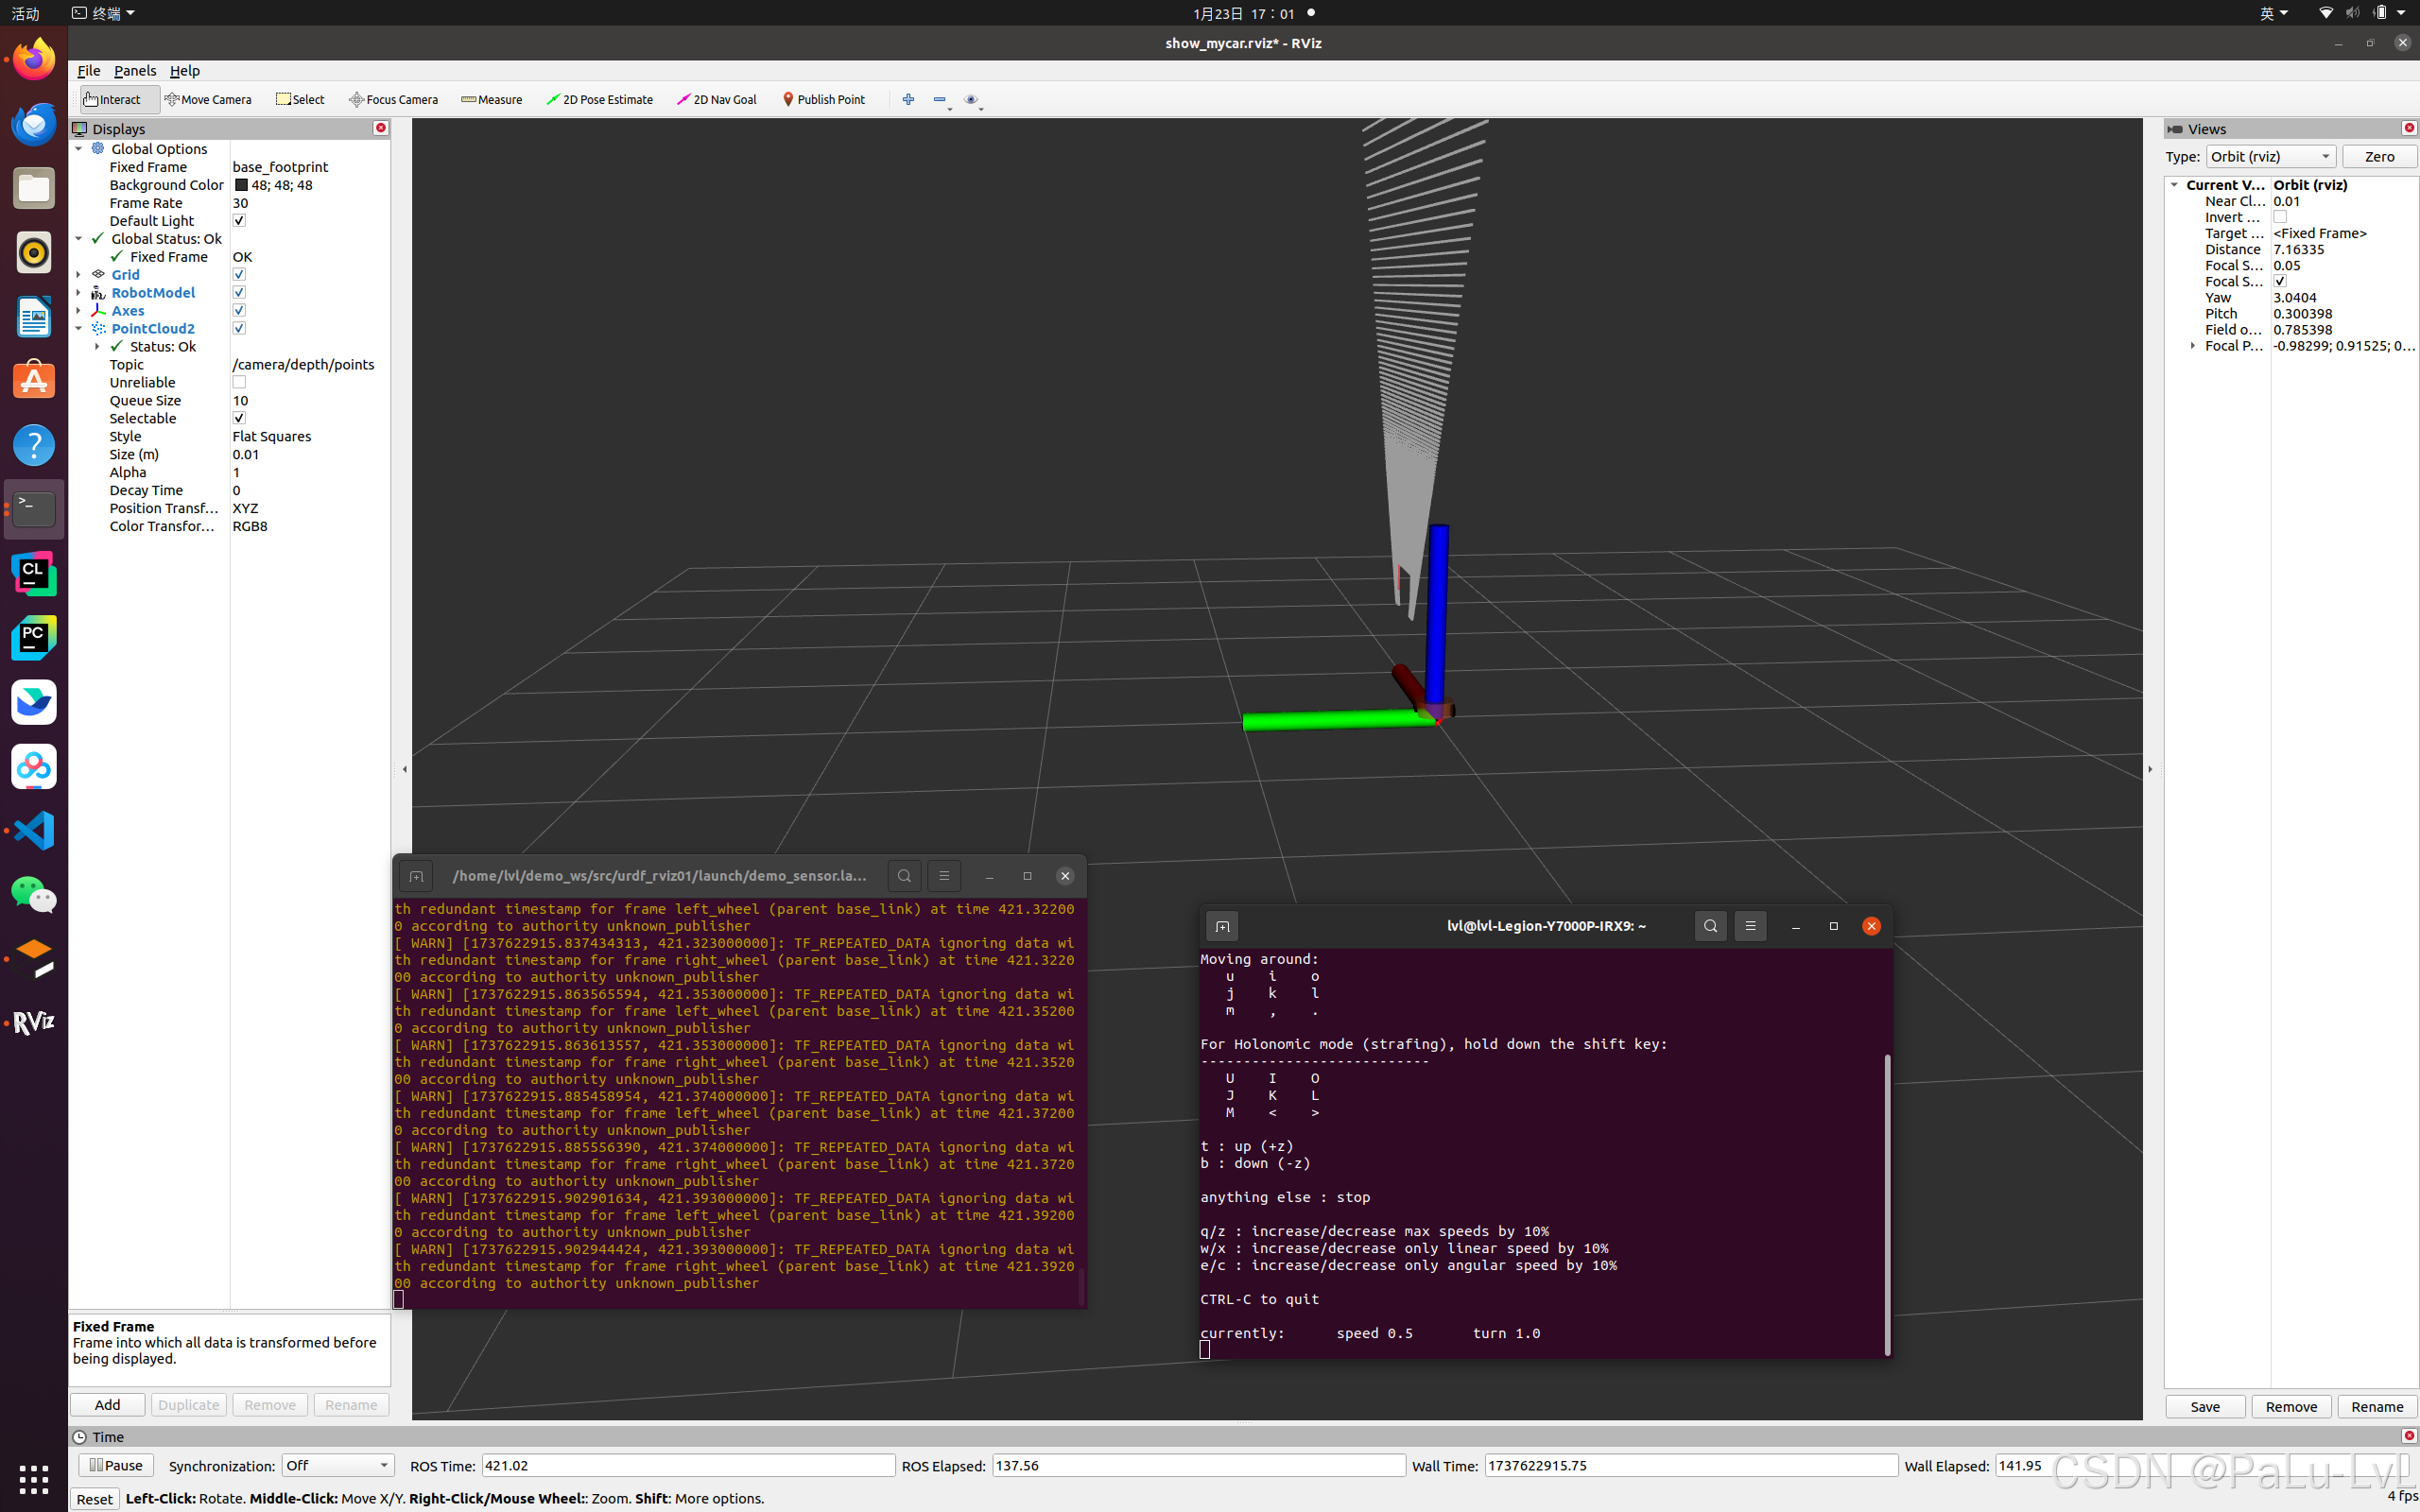This screenshot has width=2420, height=1512.
Task: Open the Synchronization dropdown
Action: click(x=337, y=1465)
